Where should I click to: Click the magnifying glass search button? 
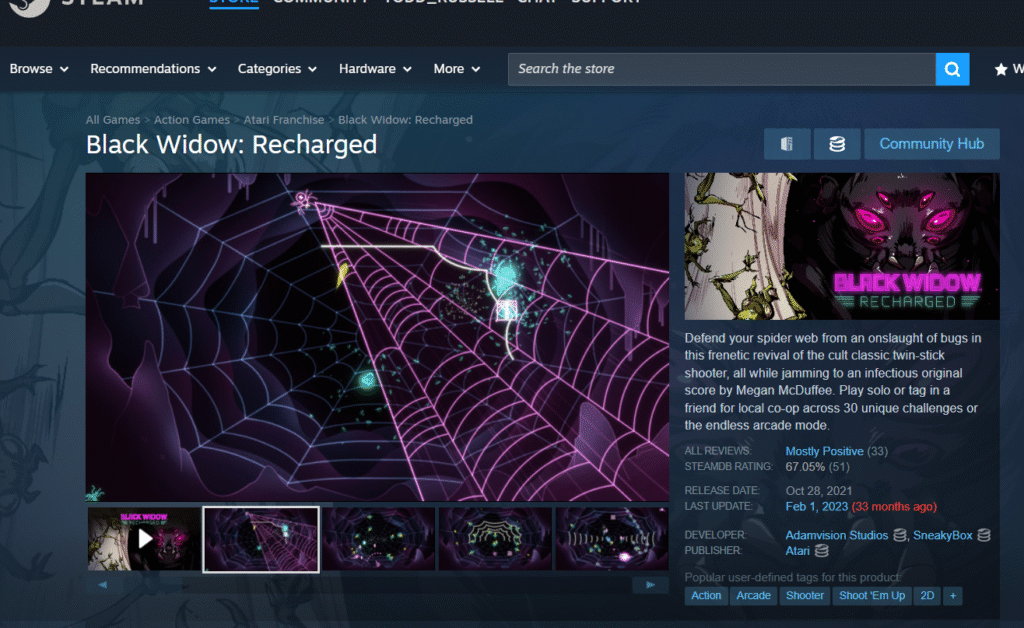point(952,69)
